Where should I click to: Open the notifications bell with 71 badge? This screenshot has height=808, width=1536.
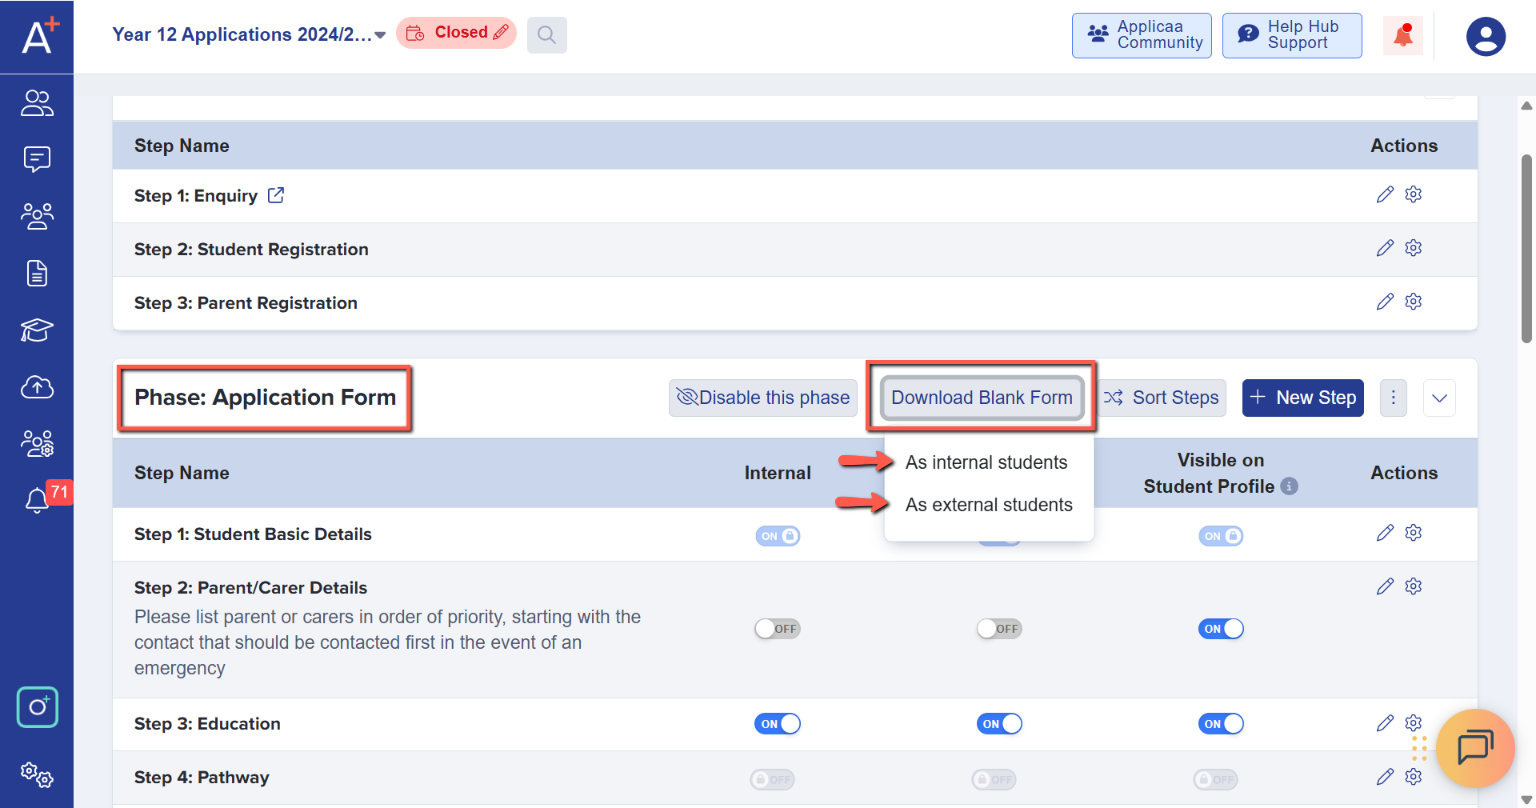37,499
